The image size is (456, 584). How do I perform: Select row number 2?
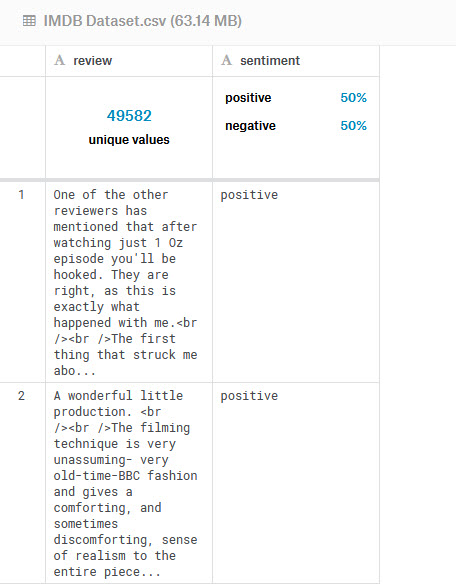coord(22,396)
